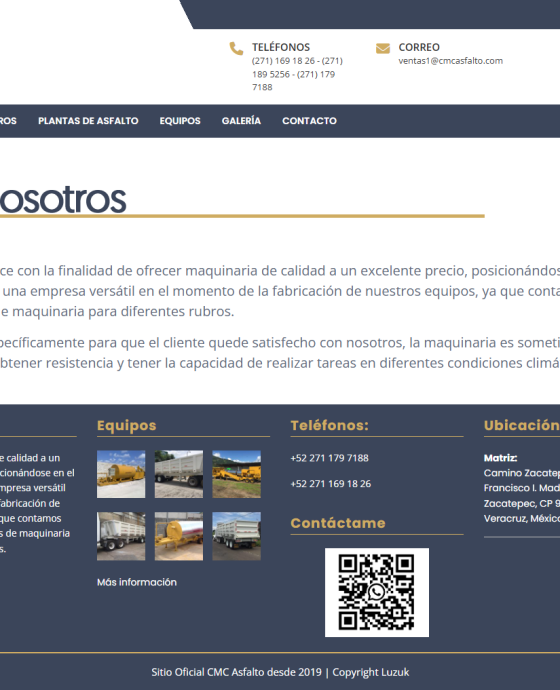
Task: Click the Matriz address label
Action: pos(500,458)
